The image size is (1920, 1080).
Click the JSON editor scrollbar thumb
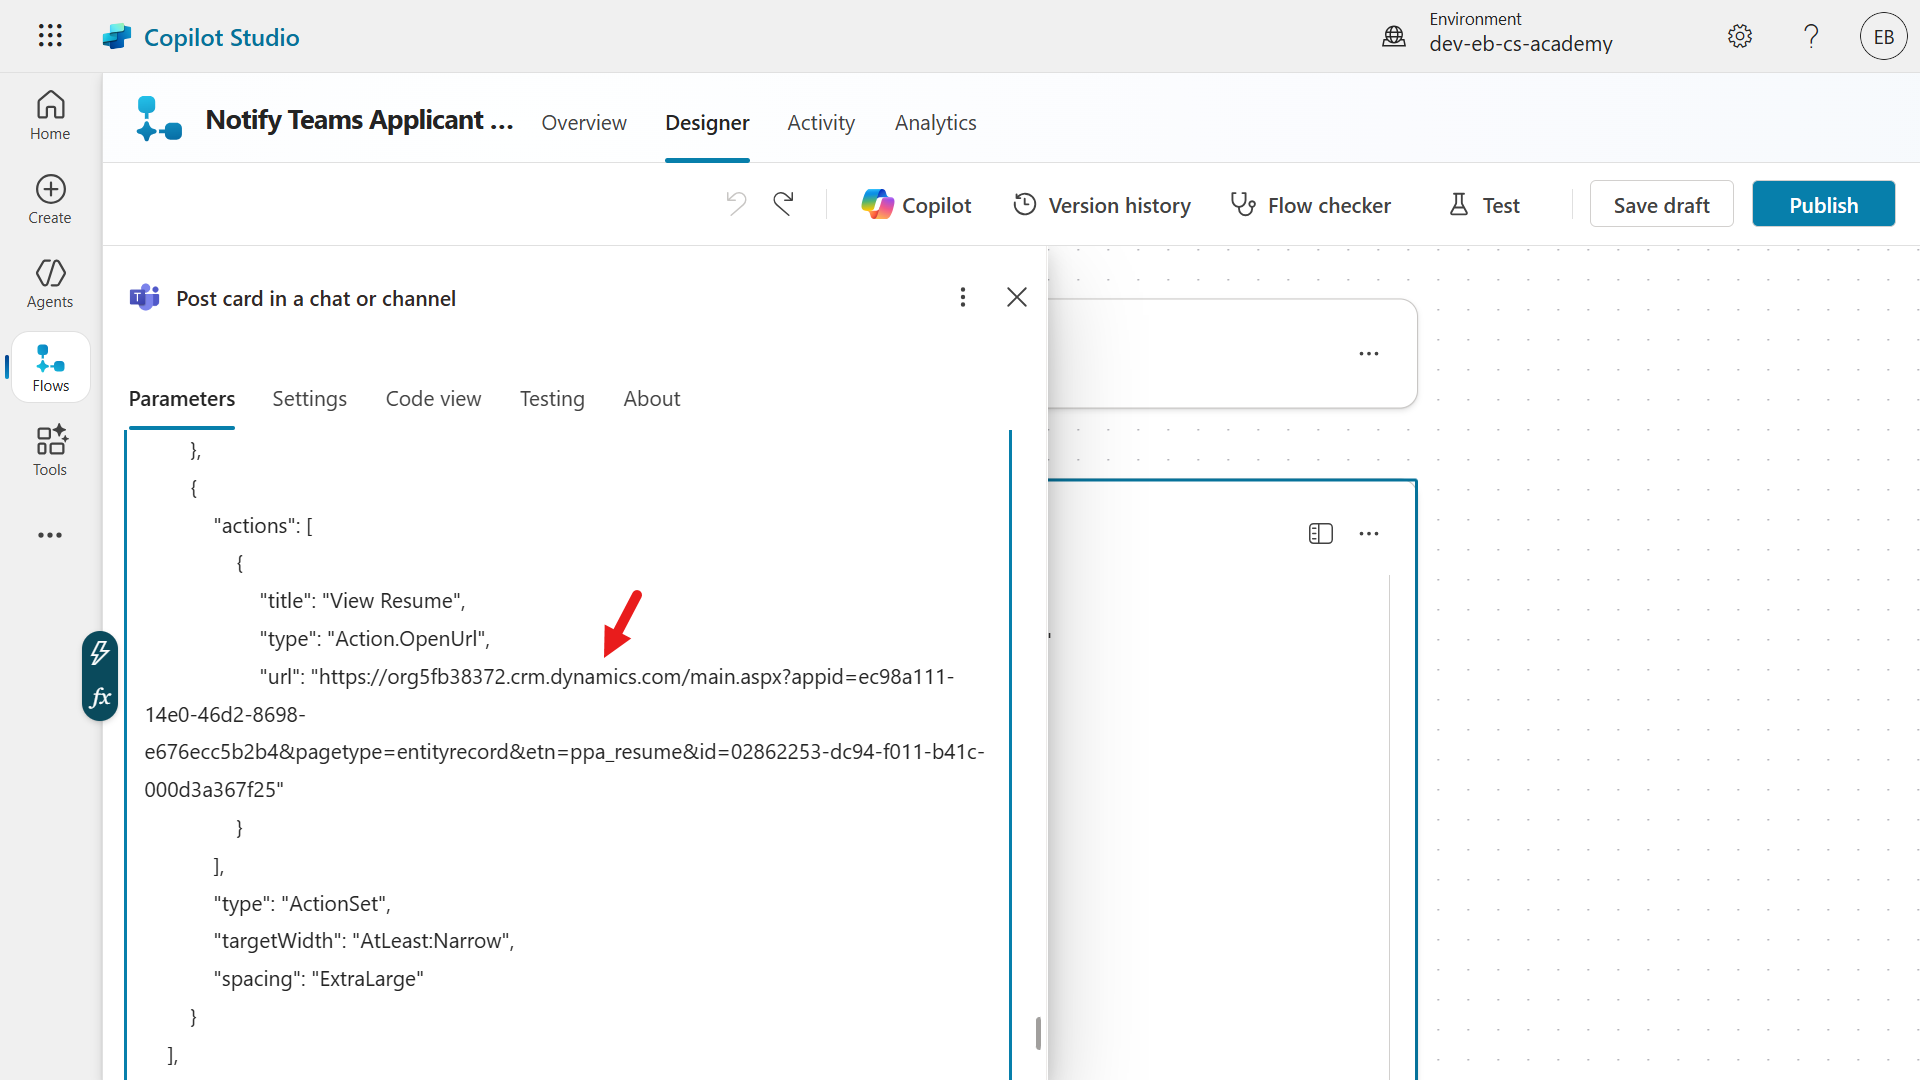1038,1033
